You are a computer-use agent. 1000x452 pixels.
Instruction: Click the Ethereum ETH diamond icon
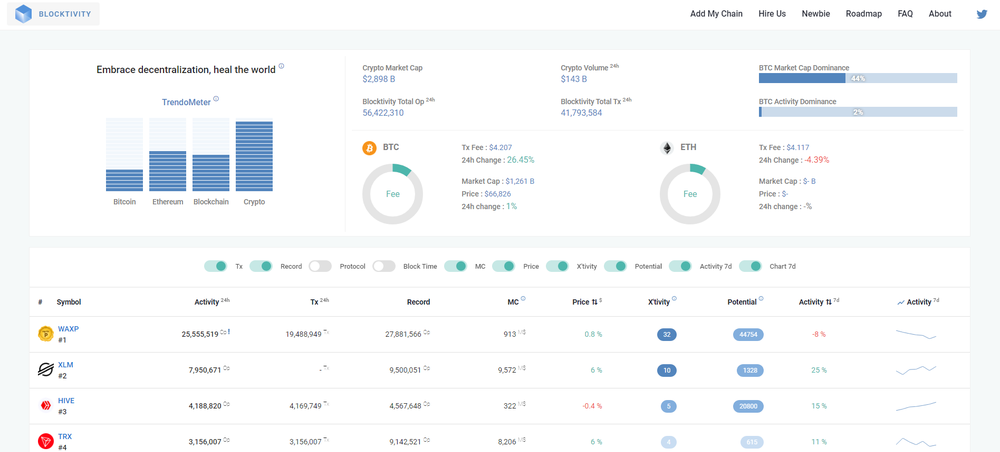tap(667, 148)
